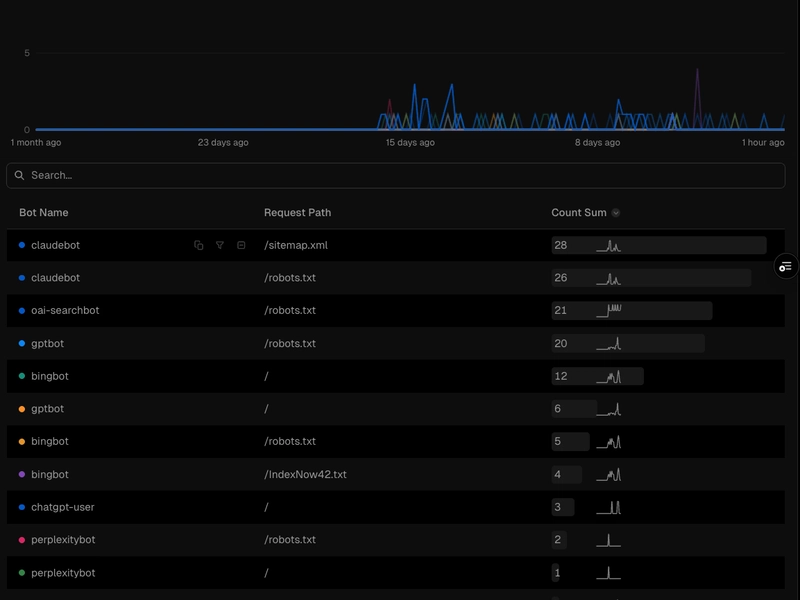Click '15 days ago' axis label
The width and height of the screenshot is (800, 600).
coord(410,143)
